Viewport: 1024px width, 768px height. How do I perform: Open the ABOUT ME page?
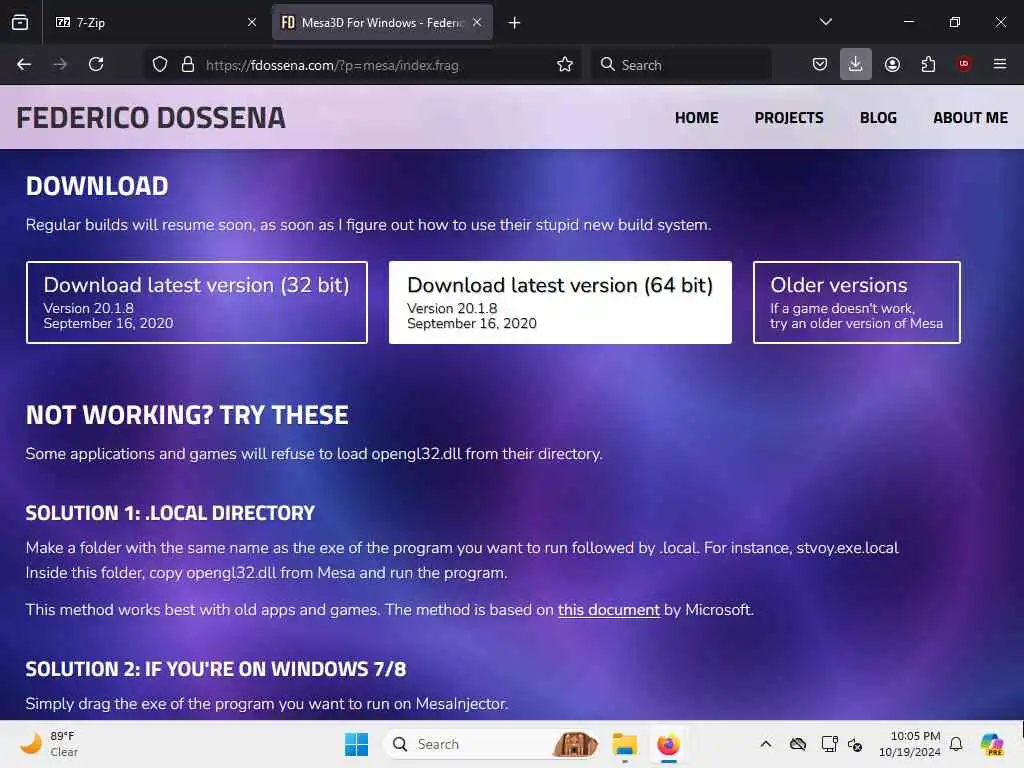click(x=970, y=118)
